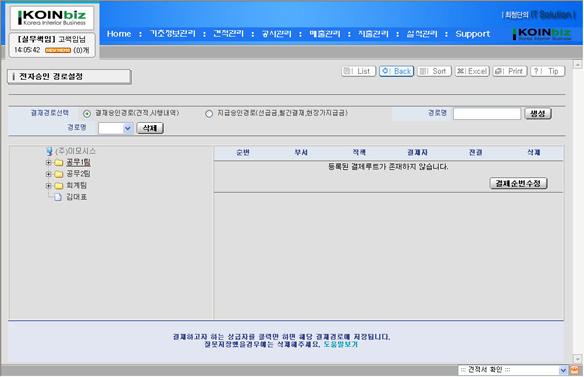Open the 지출관리 menu
Viewport: 584px width, 377px height.
pos(373,34)
